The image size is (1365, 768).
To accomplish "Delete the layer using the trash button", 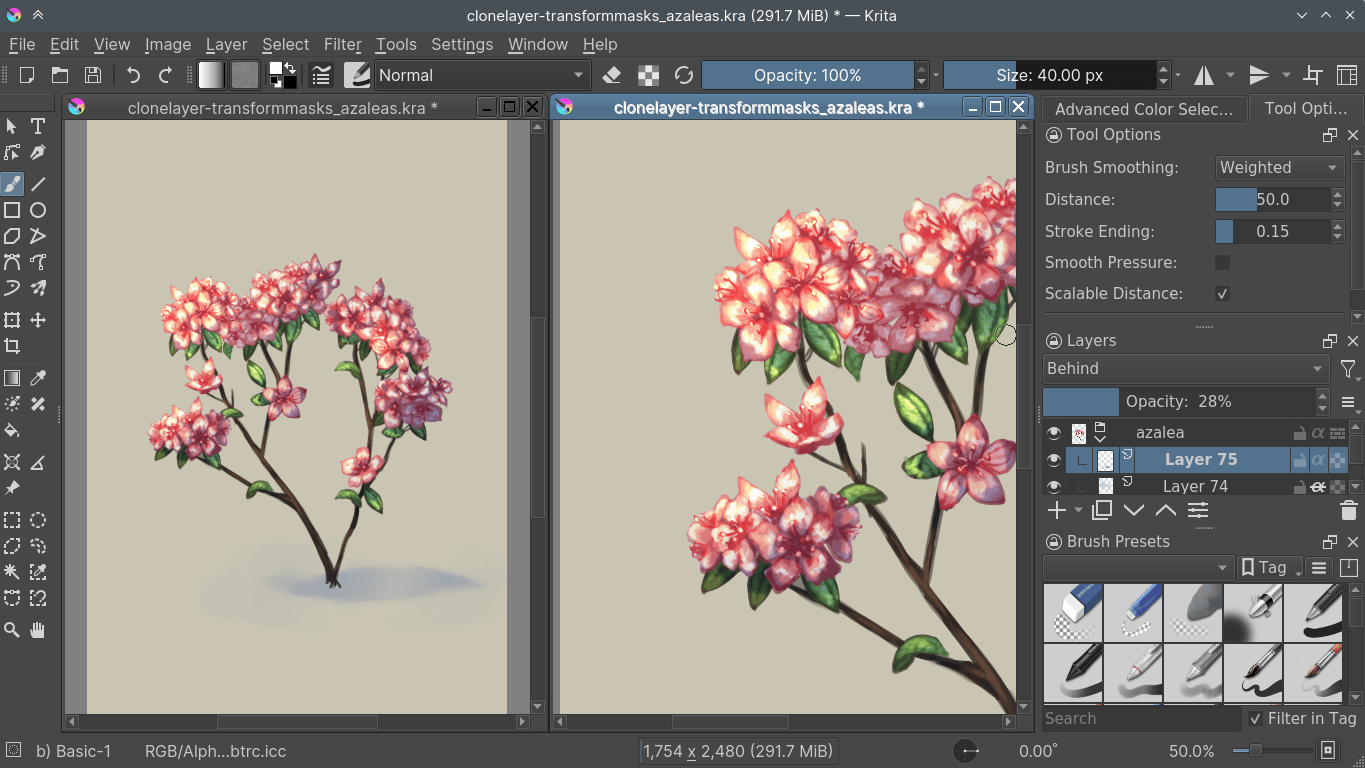I will [x=1348, y=510].
